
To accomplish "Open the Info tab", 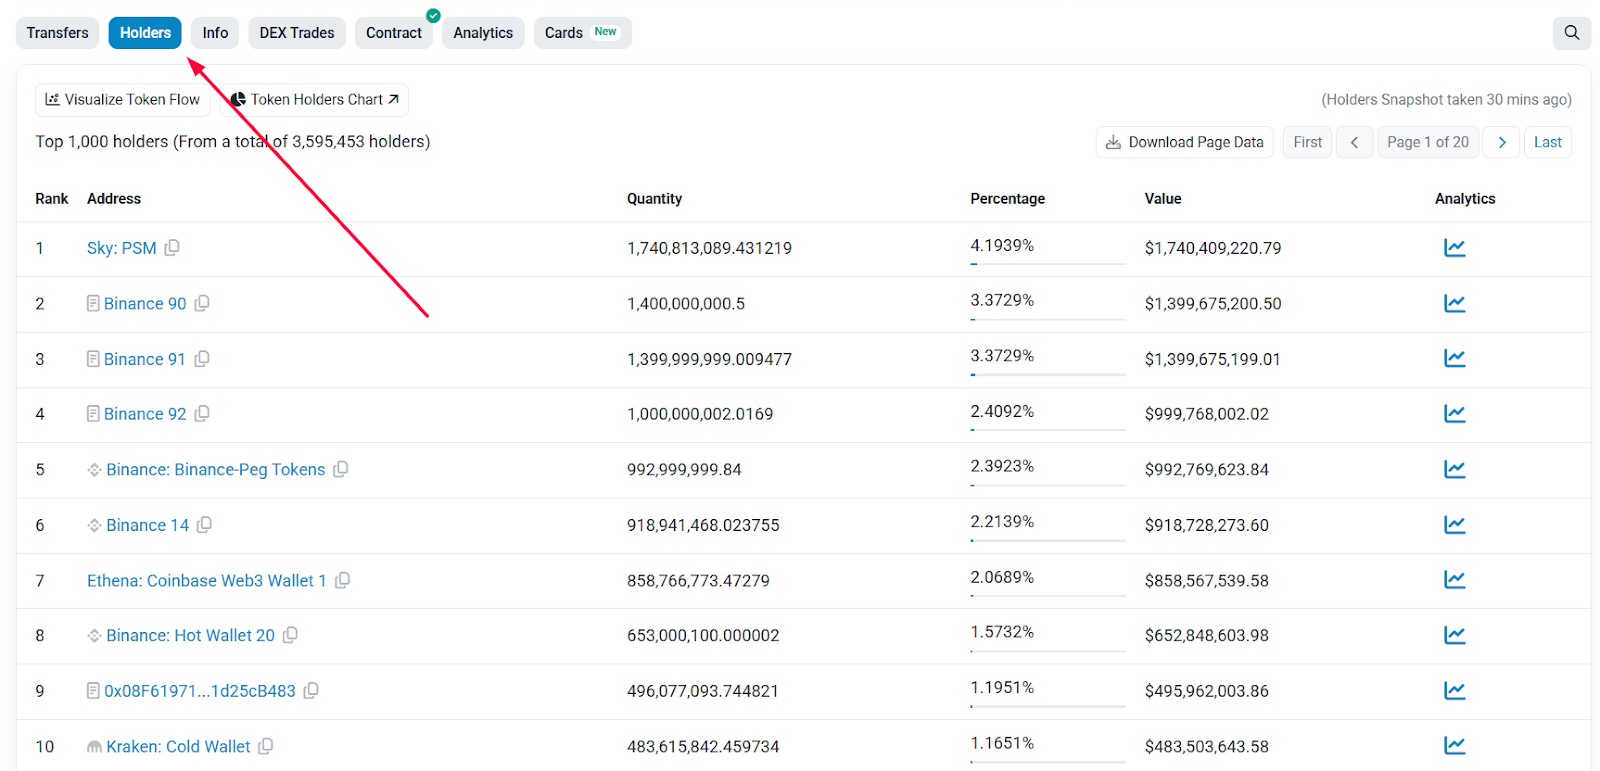I will pos(215,33).
